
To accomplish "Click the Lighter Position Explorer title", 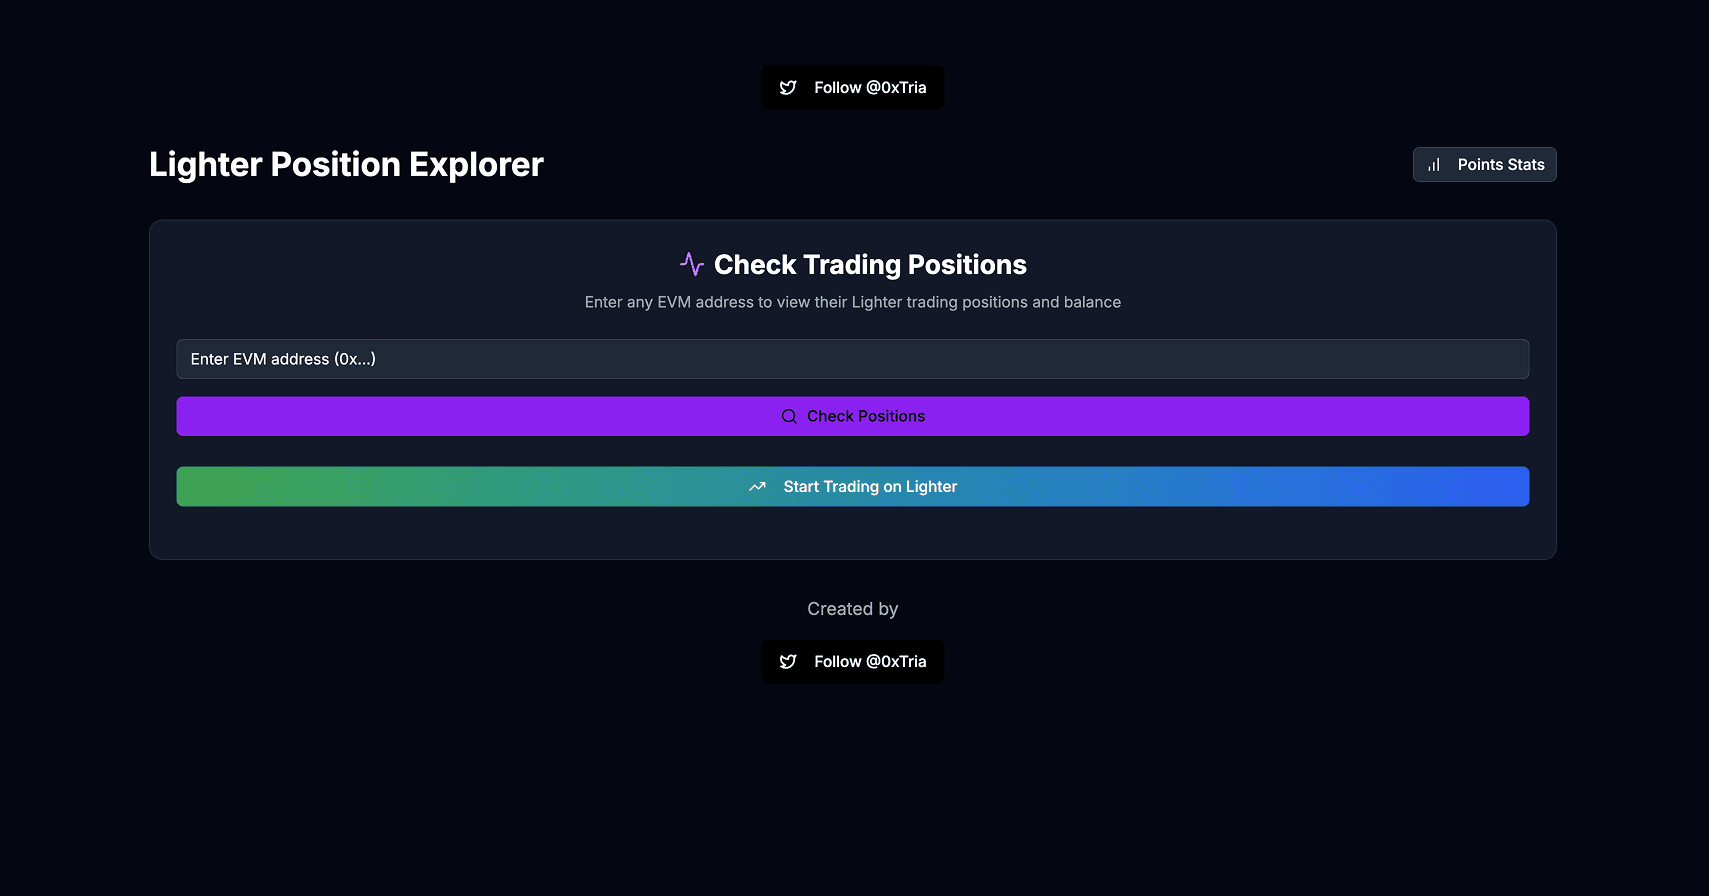I will tap(346, 165).
